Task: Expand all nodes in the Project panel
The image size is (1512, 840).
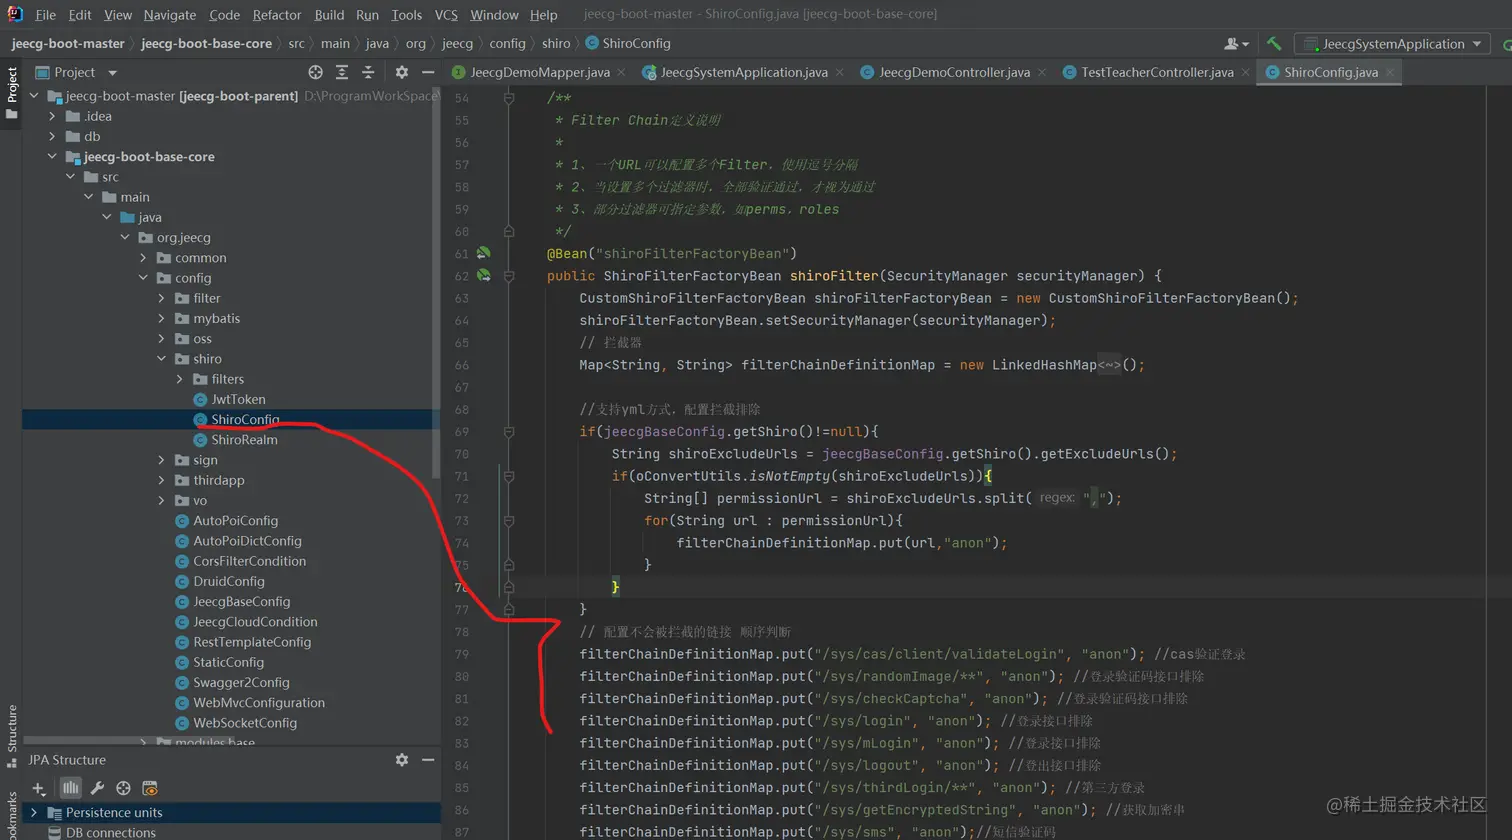Action: coord(342,72)
